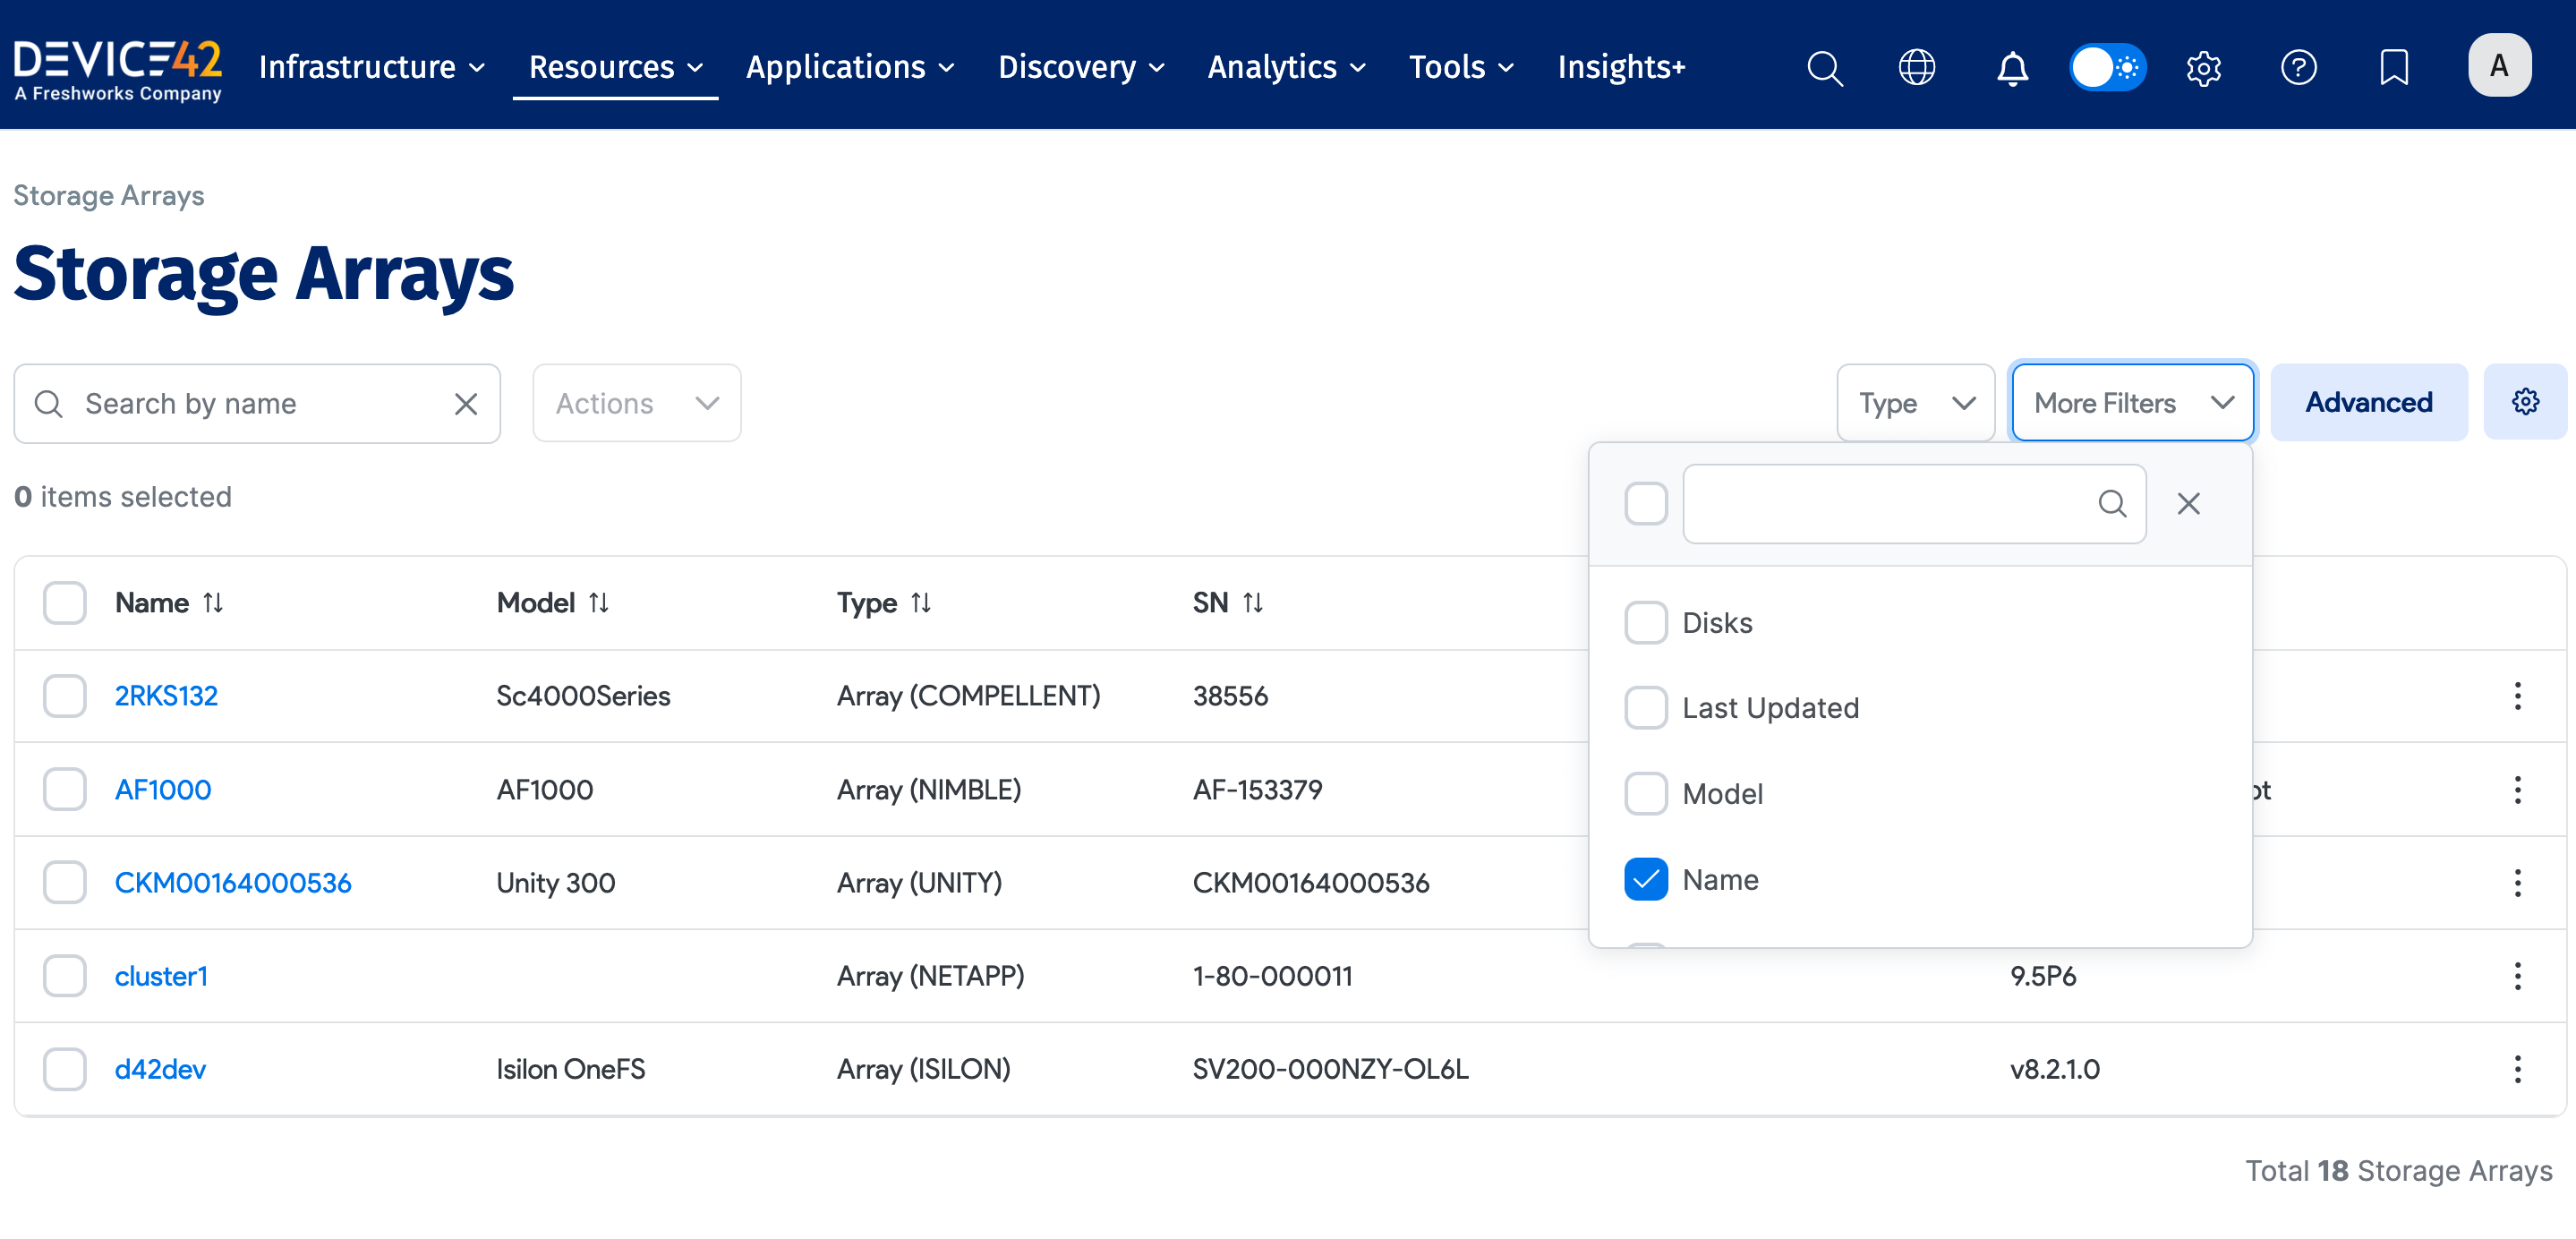The image size is (2576, 1239).
Task: Click the language globe icon
Action: (x=1917, y=67)
